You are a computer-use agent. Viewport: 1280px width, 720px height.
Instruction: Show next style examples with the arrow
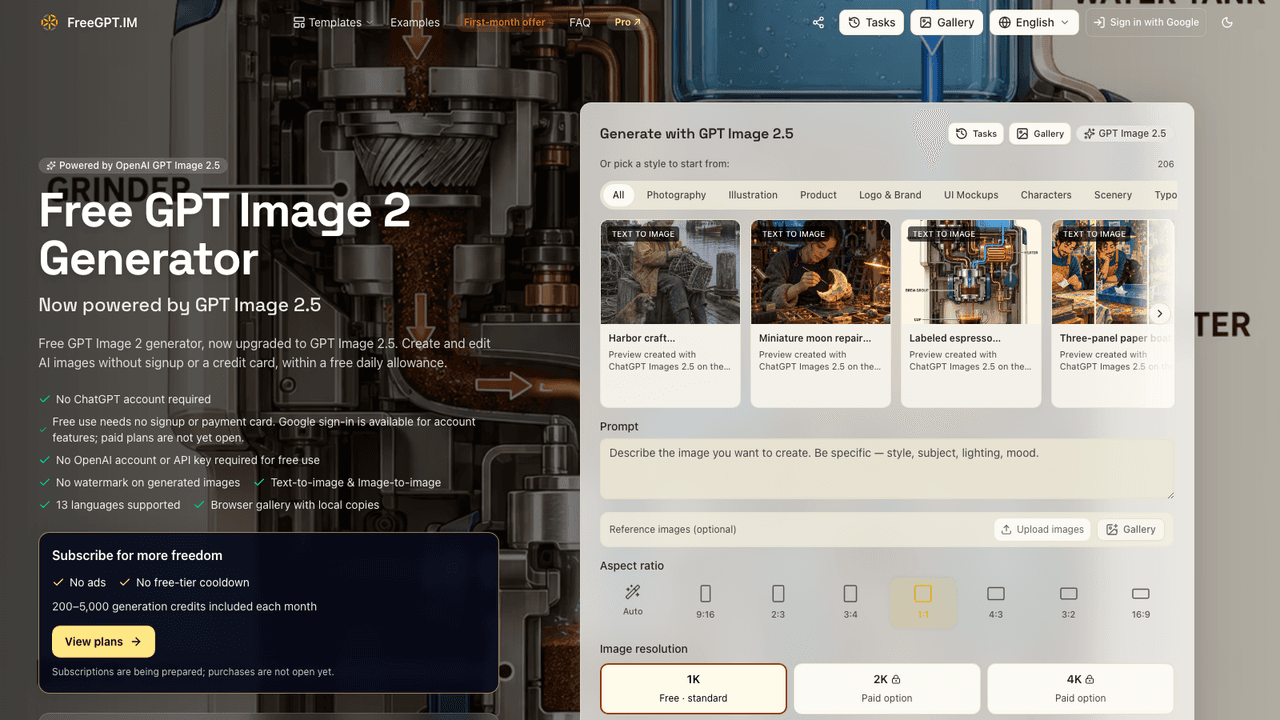[x=1159, y=313]
